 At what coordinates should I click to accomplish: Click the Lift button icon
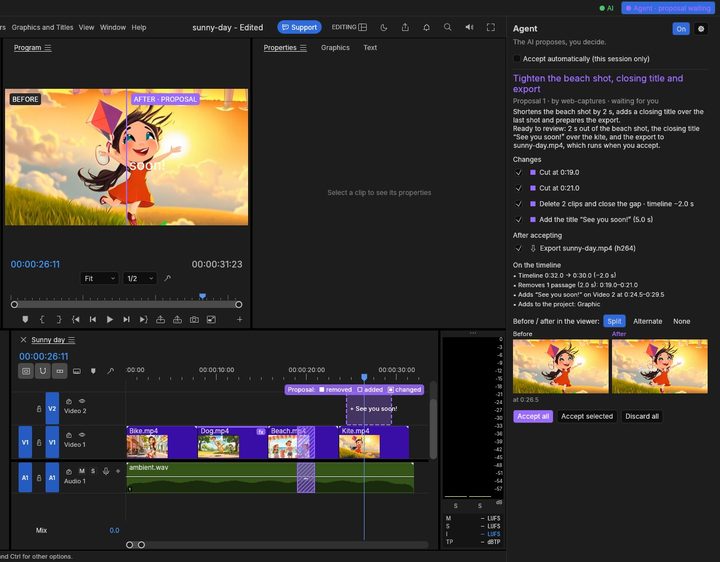[160, 320]
